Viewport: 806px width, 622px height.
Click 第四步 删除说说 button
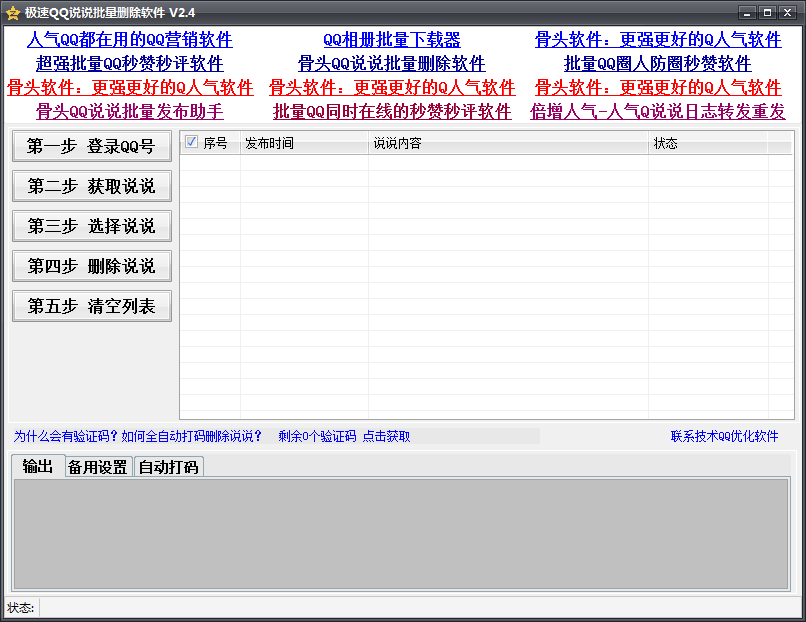[91, 266]
